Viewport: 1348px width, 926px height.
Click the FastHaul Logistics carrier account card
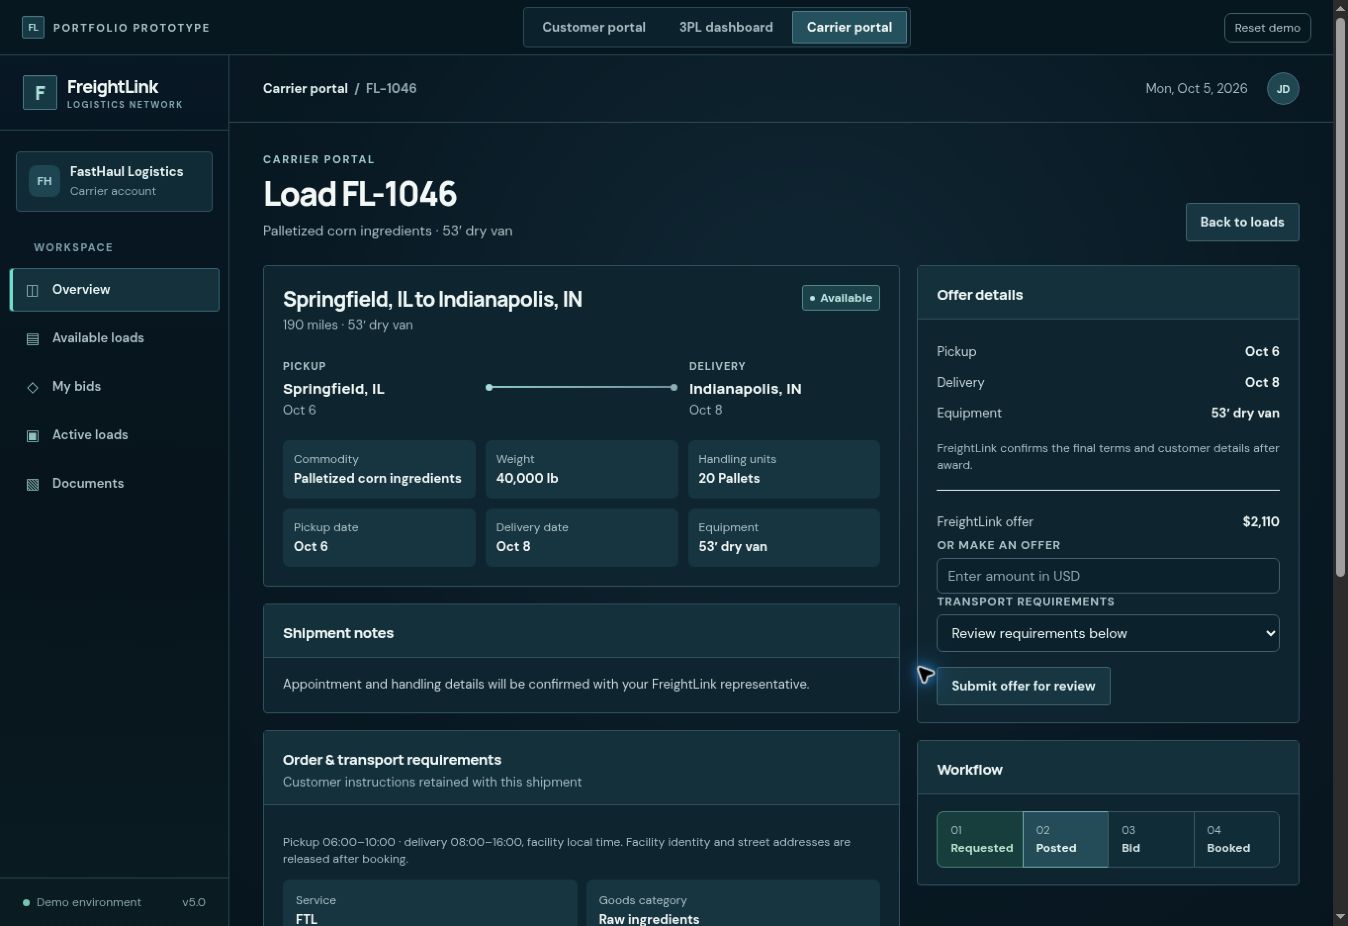[x=114, y=181]
